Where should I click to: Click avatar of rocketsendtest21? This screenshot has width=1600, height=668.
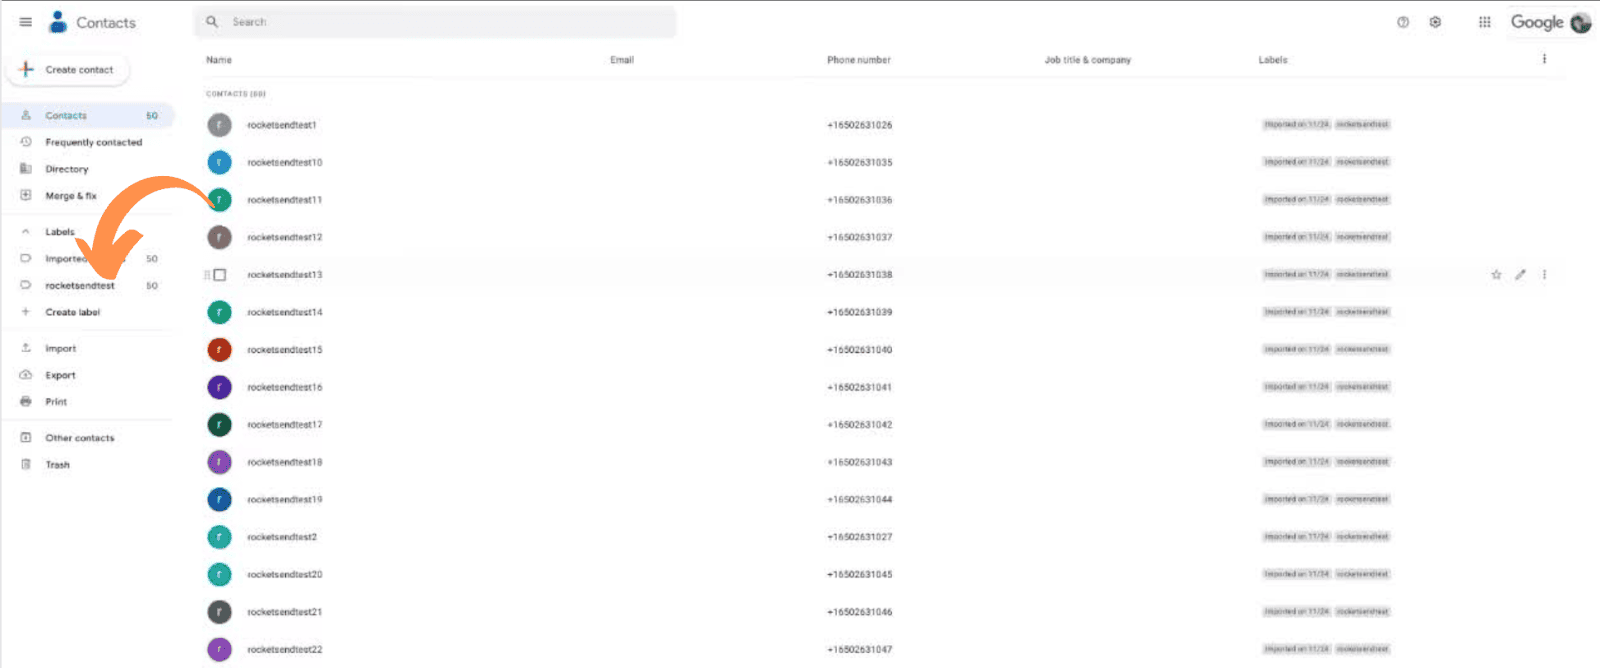point(219,612)
